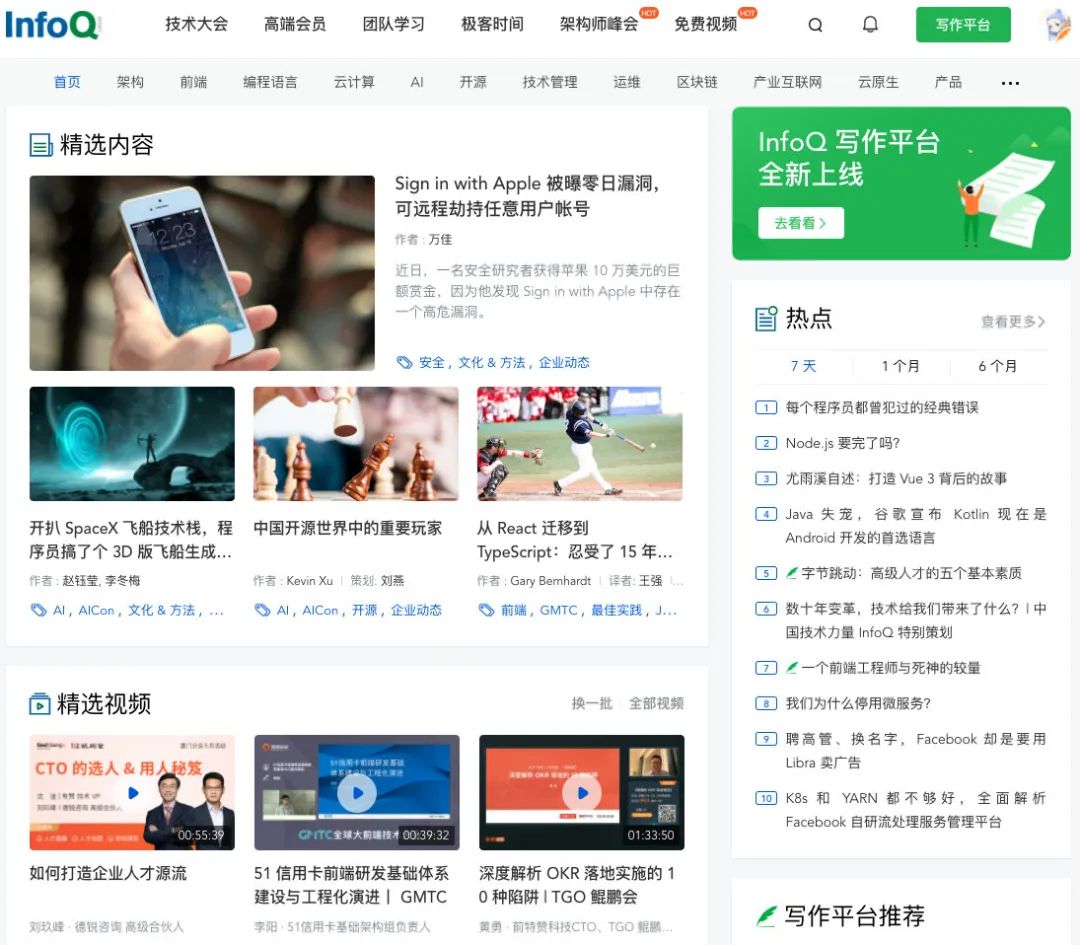Open 高端会员 in the top menu
Viewport: 1080px width, 945px height.
click(x=295, y=24)
